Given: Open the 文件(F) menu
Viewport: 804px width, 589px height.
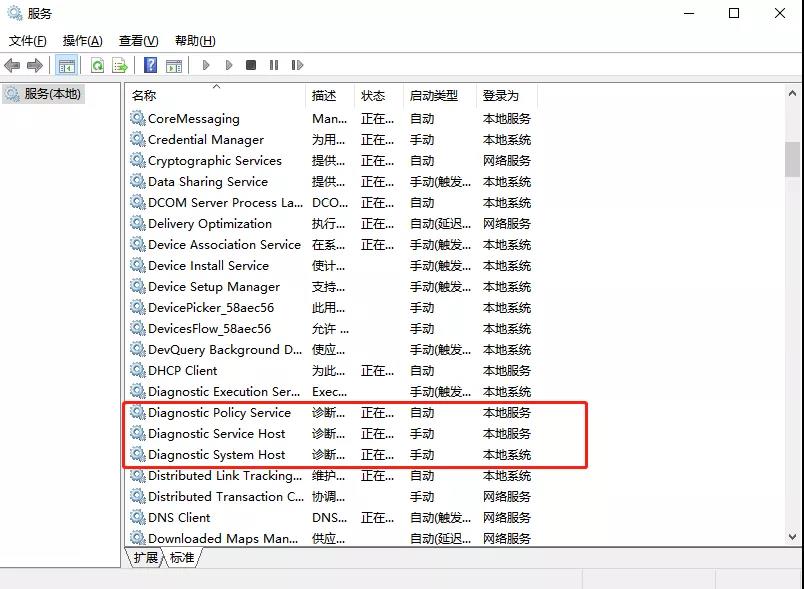Looking at the screenshot, I should point(28,40).
